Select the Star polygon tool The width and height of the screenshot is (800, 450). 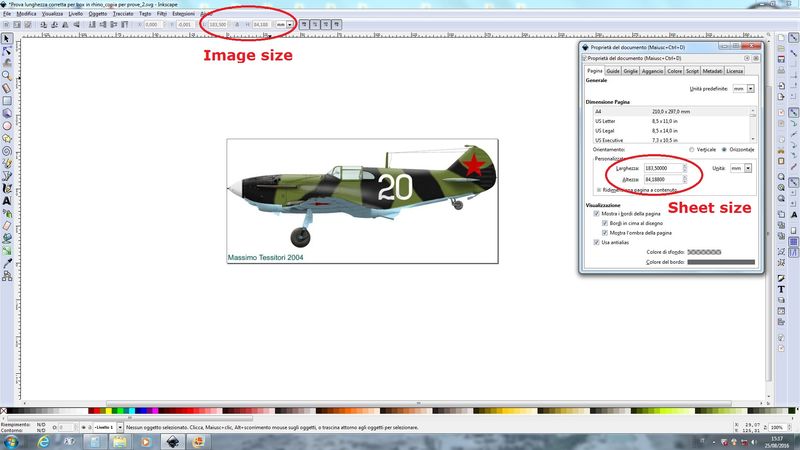pos(7,138)
